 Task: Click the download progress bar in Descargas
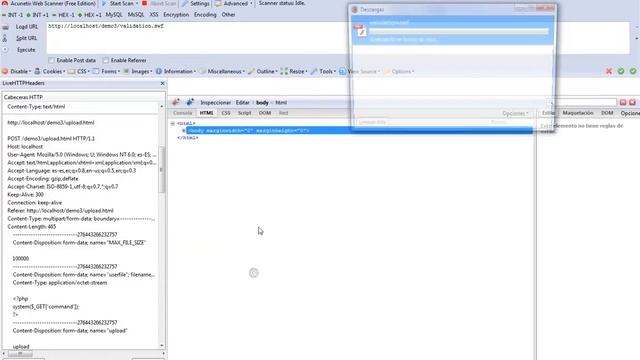459,31
